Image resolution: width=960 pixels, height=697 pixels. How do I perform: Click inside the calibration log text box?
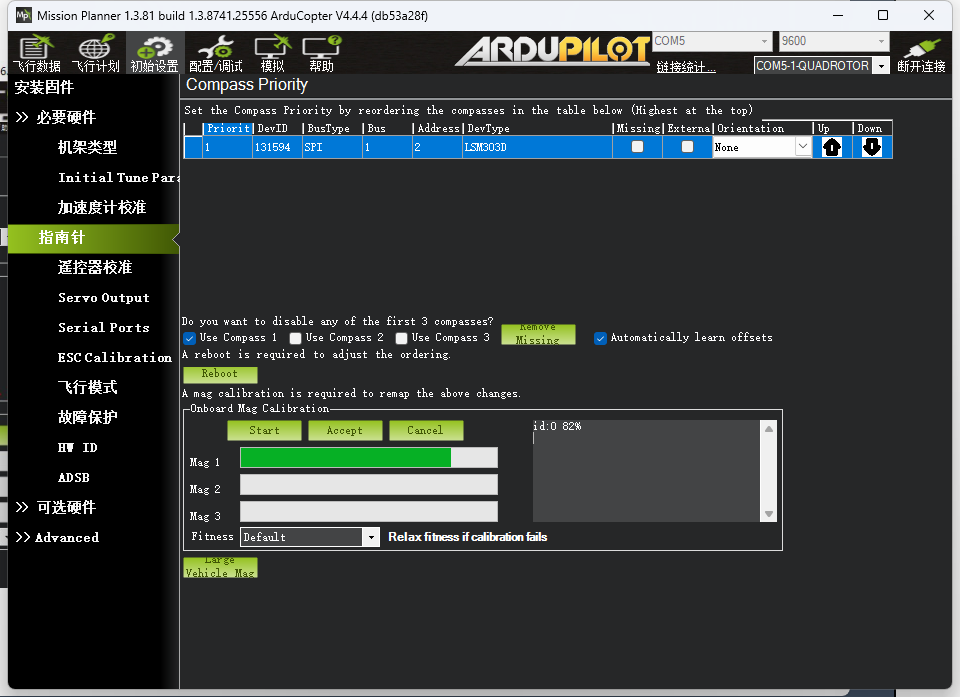click(647, 470)
